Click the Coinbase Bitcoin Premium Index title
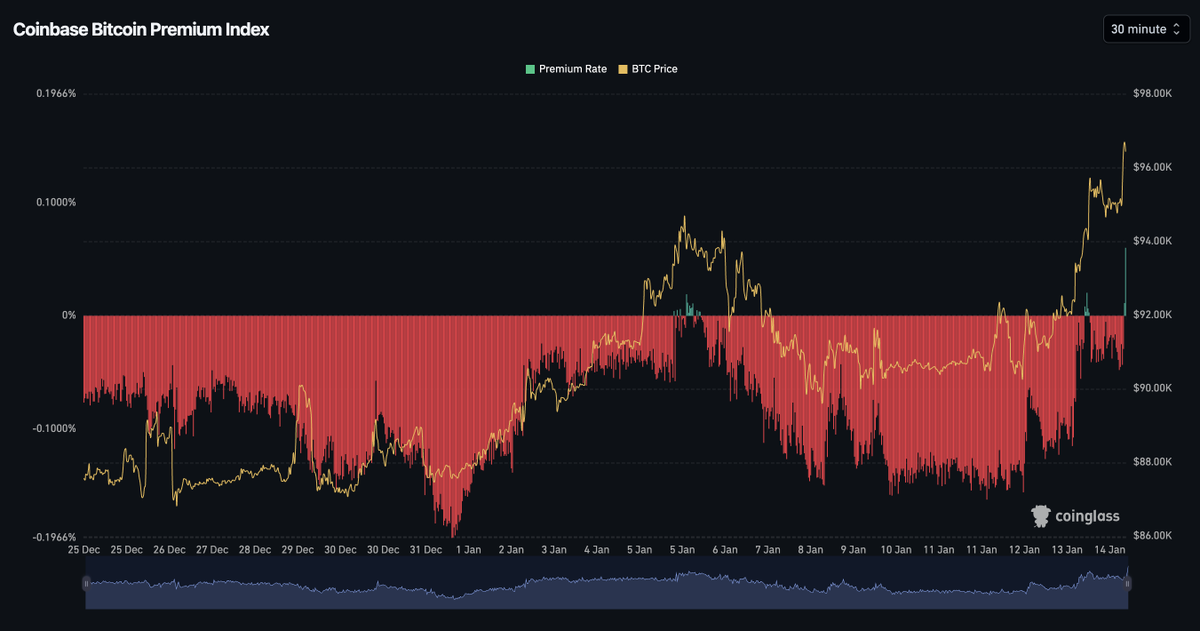 point(141,30)
